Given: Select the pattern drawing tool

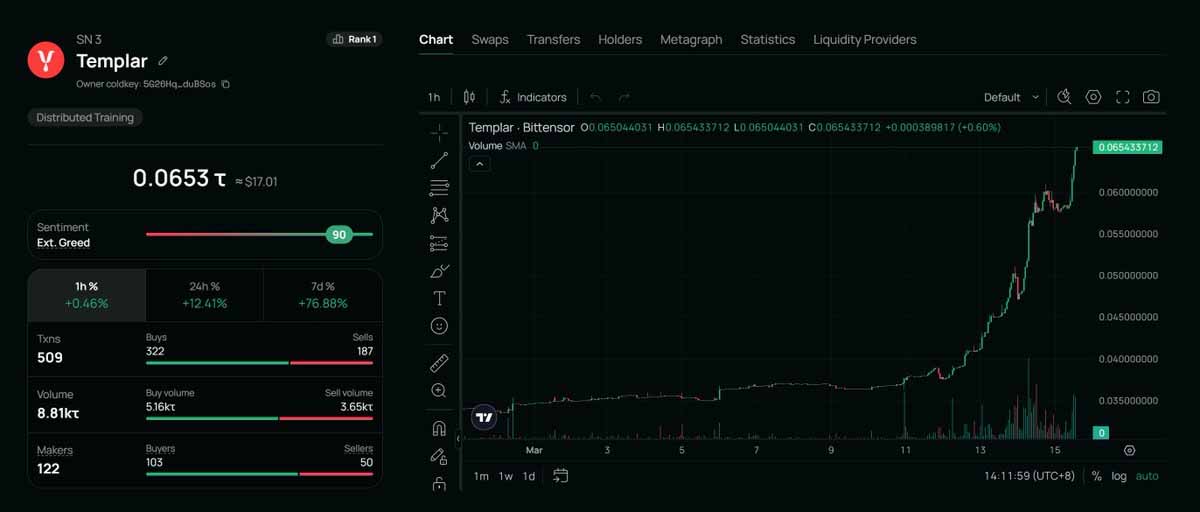Looking at the screenshot, I should click(439, 215).
